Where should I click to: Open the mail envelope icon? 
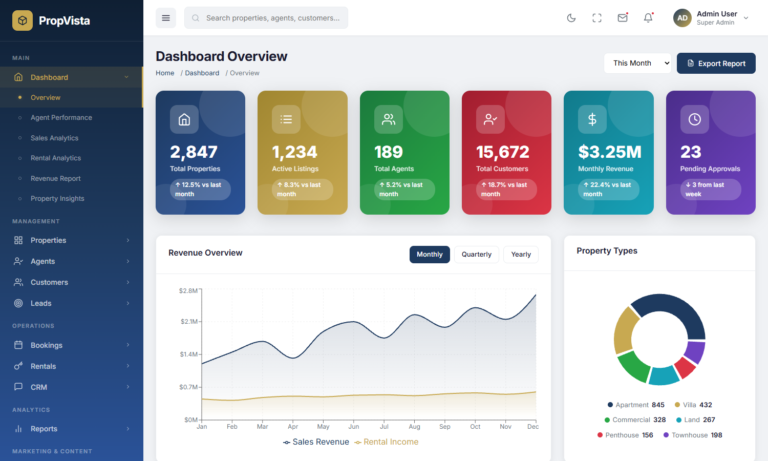click(623, 18)
